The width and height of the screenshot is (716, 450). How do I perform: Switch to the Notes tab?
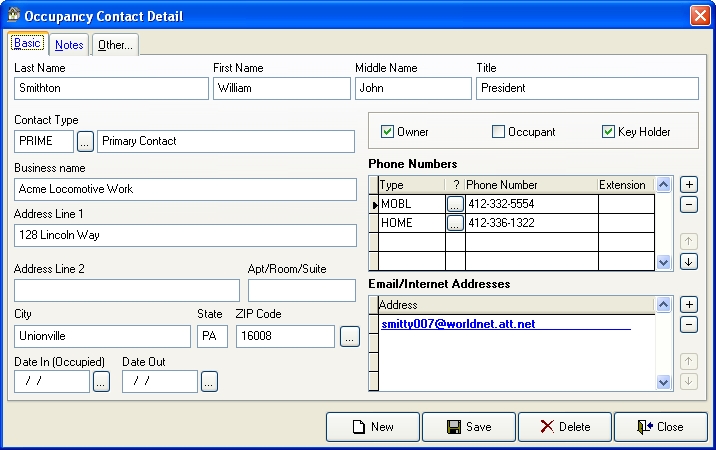pos(69,45)
